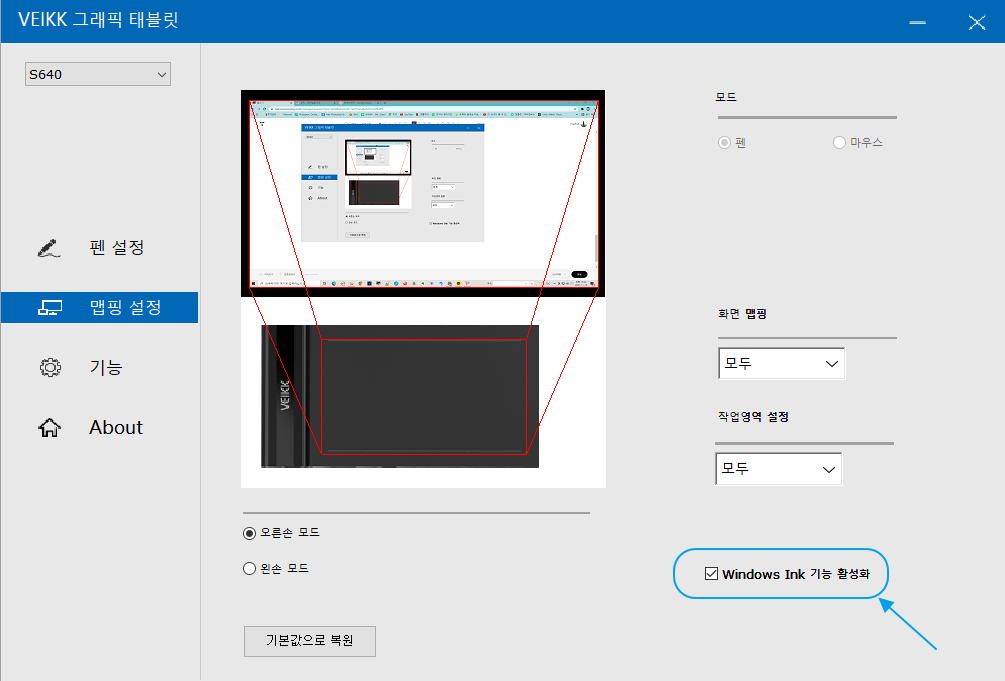Click the gear icon beside 기능
The width and height of the screenshot is (1005, 681).
click(50, 367)
